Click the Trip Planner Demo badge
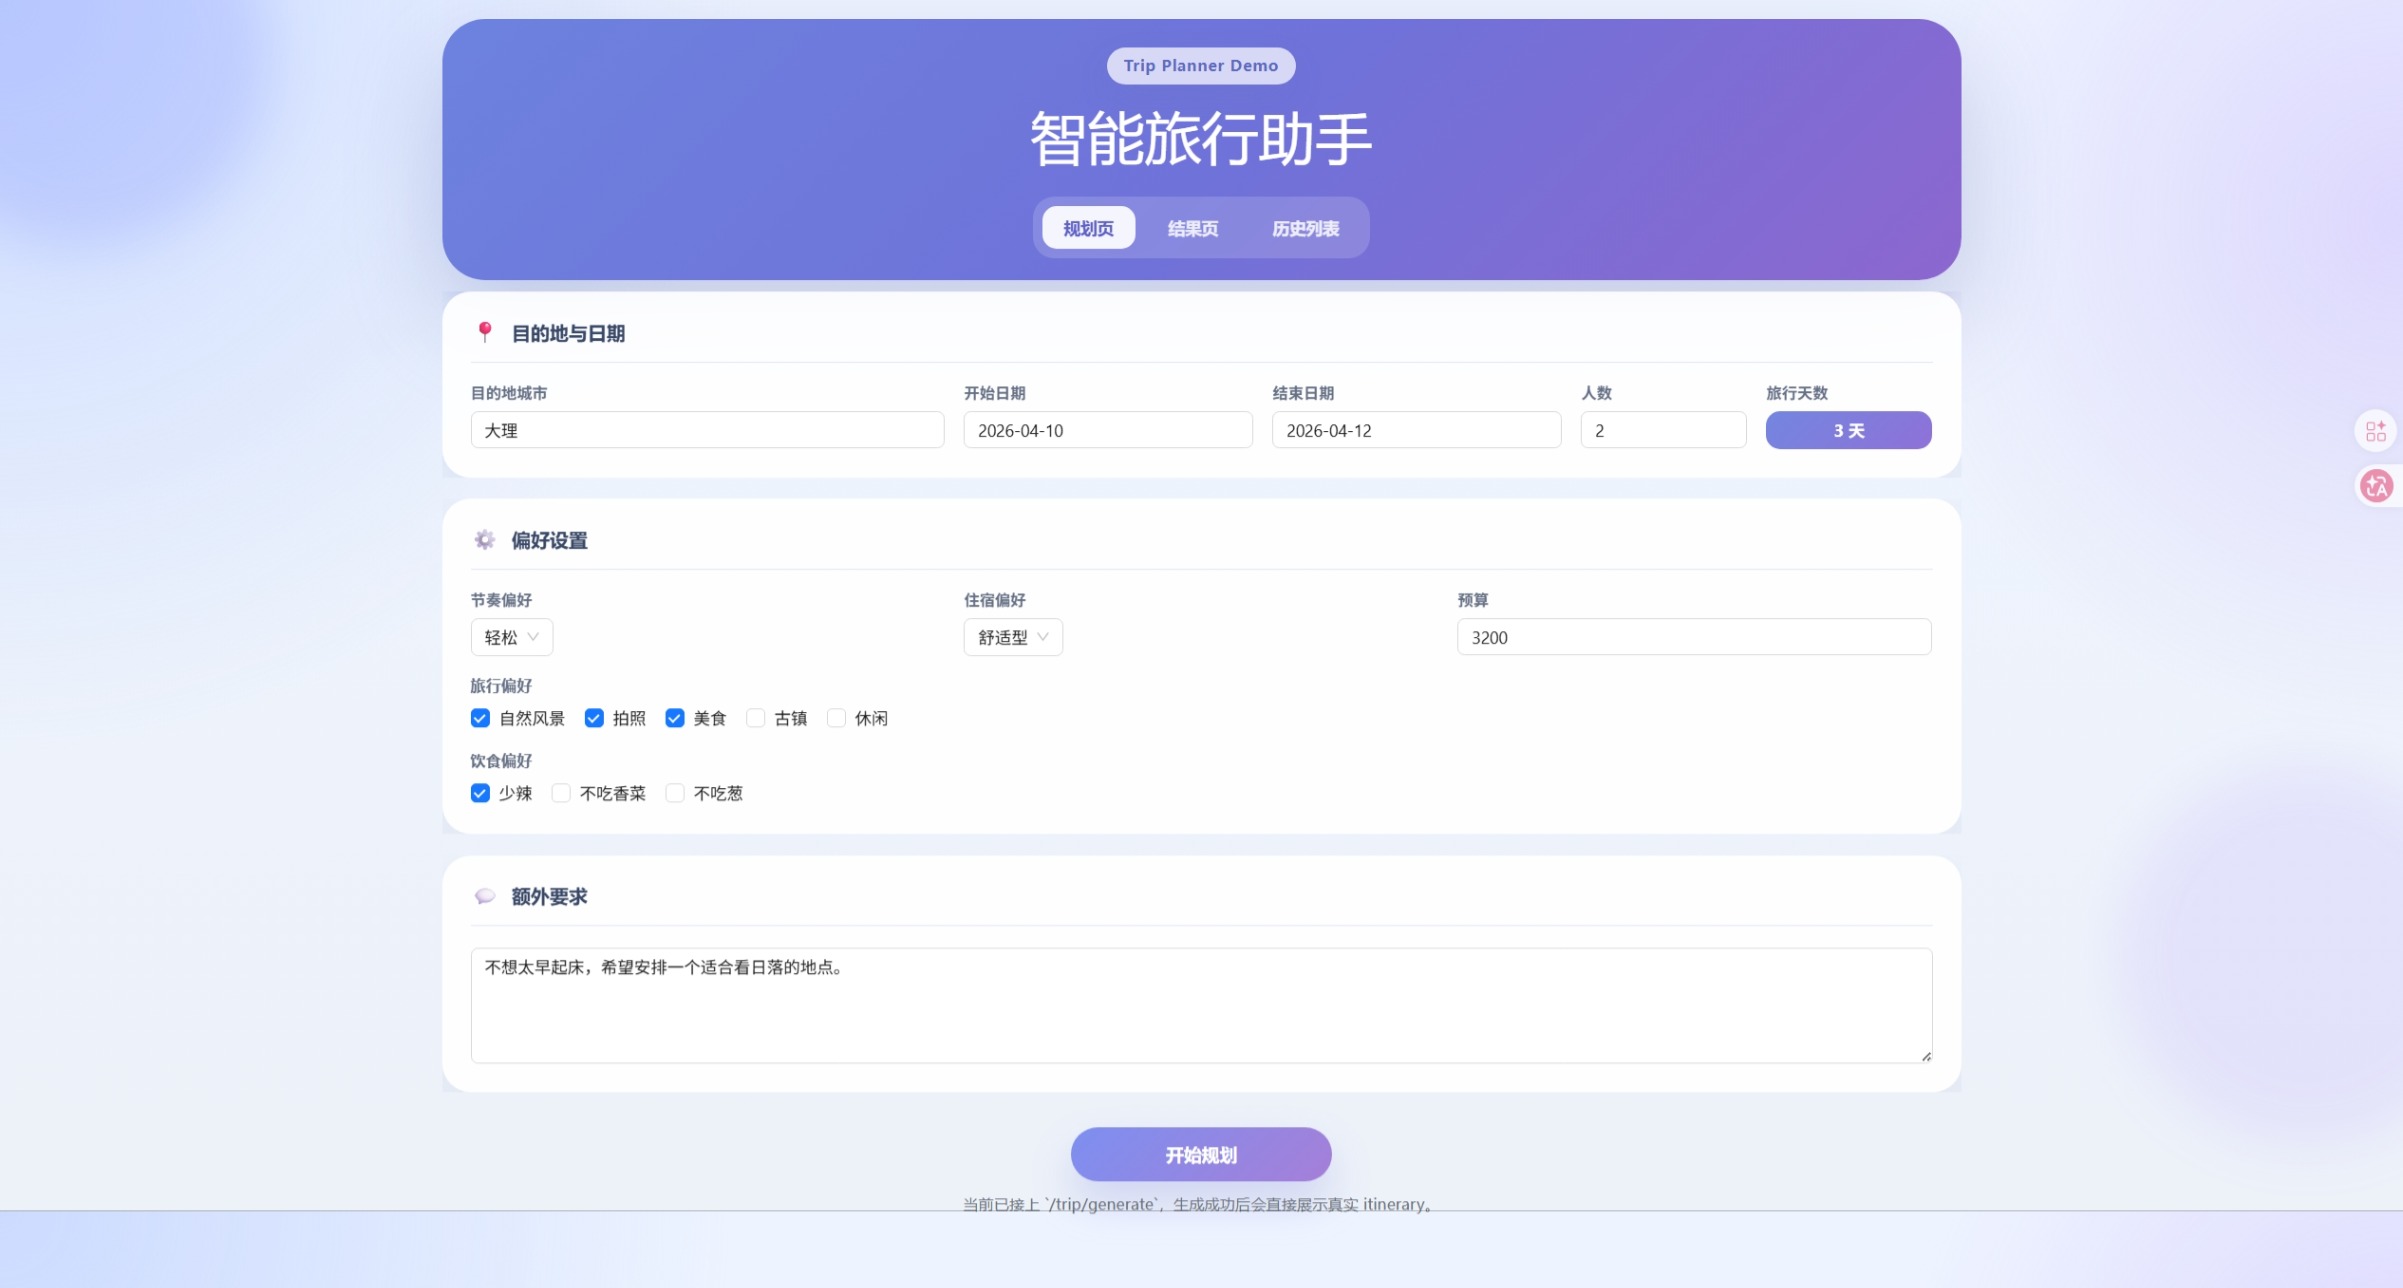The image size is (2403, 1288). 1201,66
